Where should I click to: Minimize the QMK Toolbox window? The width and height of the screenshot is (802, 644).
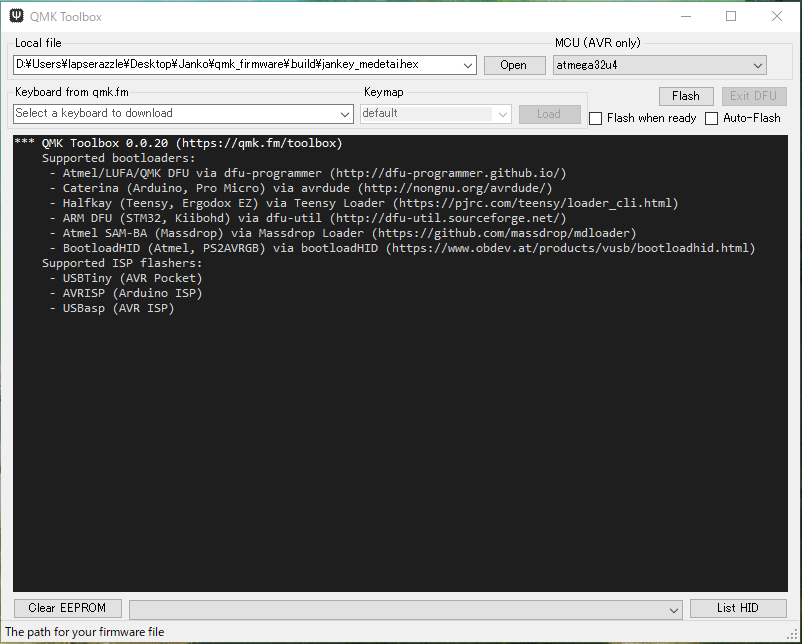pyautogui.click(x=685, y=16)
